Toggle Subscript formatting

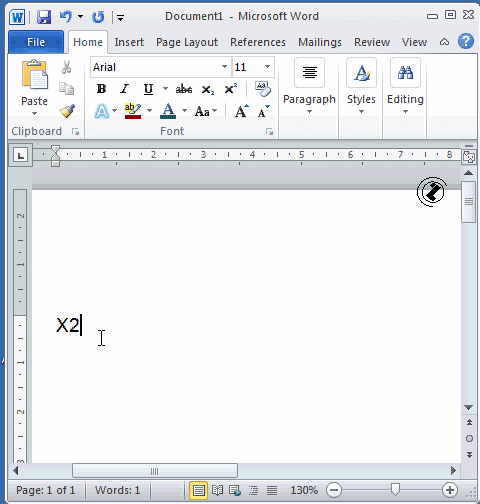point(208,89)
